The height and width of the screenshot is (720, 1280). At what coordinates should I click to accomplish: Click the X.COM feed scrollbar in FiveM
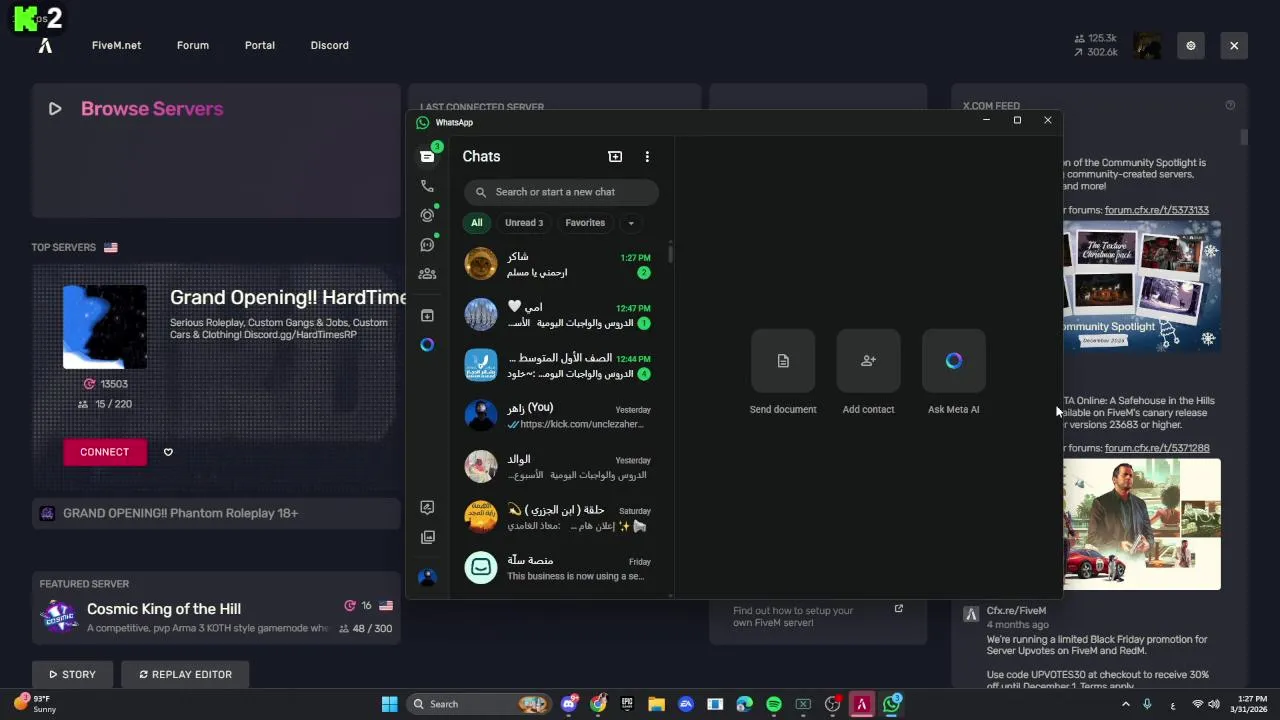pyautogui.click(x=1244, y=137)
